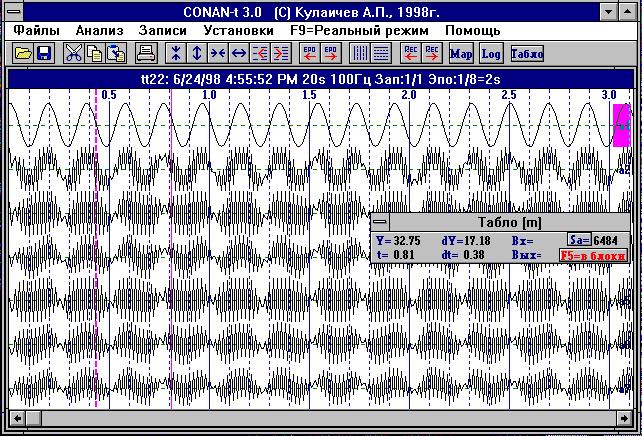Click the Open file folder icon
This screenshot has height=436, width=642.
point(23,53)
